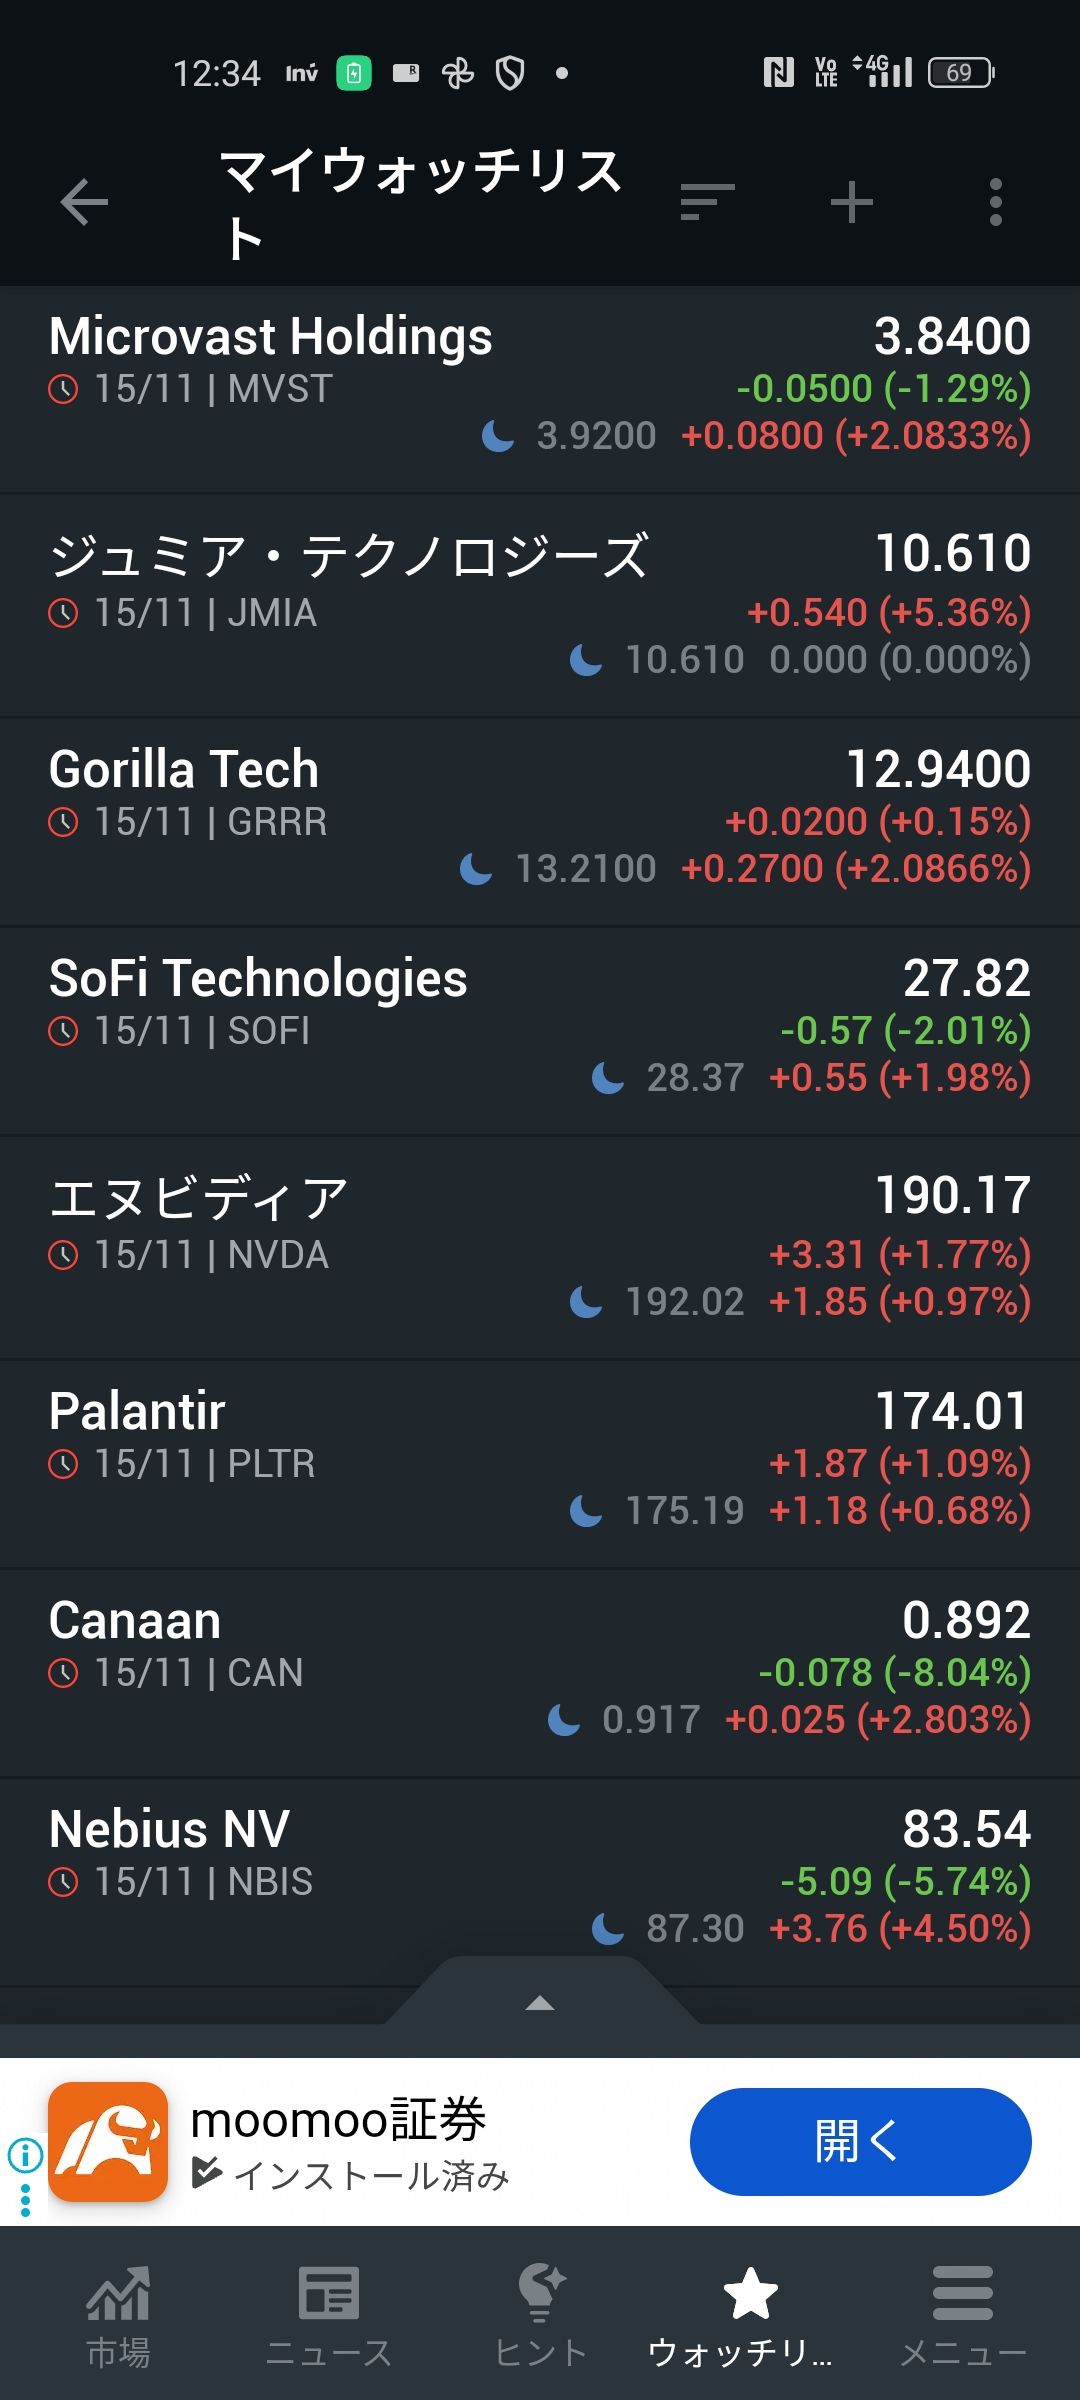
Task: Select the Palantir PLTR row
Action: tap(540, 1462)
